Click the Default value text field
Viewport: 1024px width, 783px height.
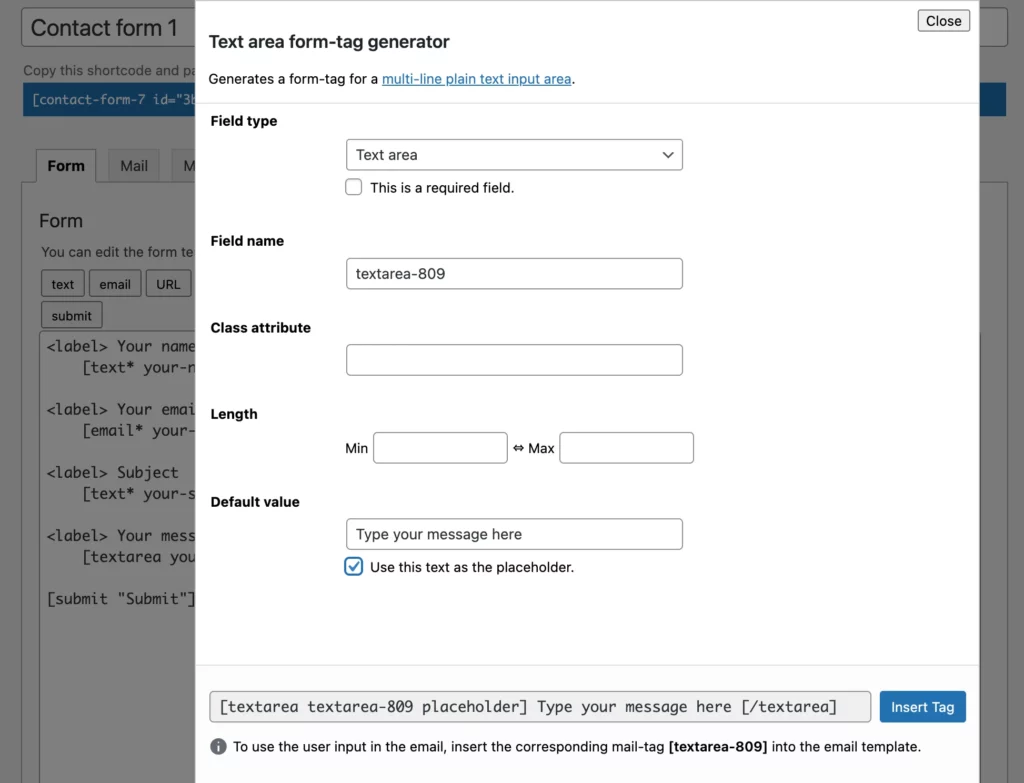tap(514, 534)
